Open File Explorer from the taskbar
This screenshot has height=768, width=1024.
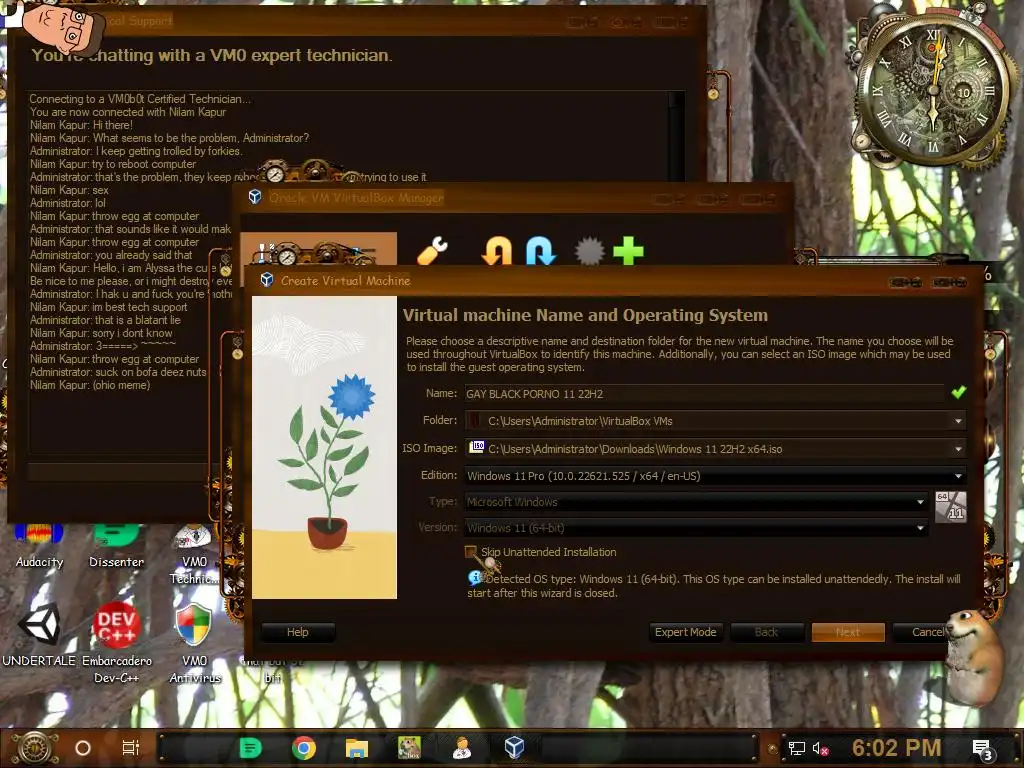coord(357,748)
